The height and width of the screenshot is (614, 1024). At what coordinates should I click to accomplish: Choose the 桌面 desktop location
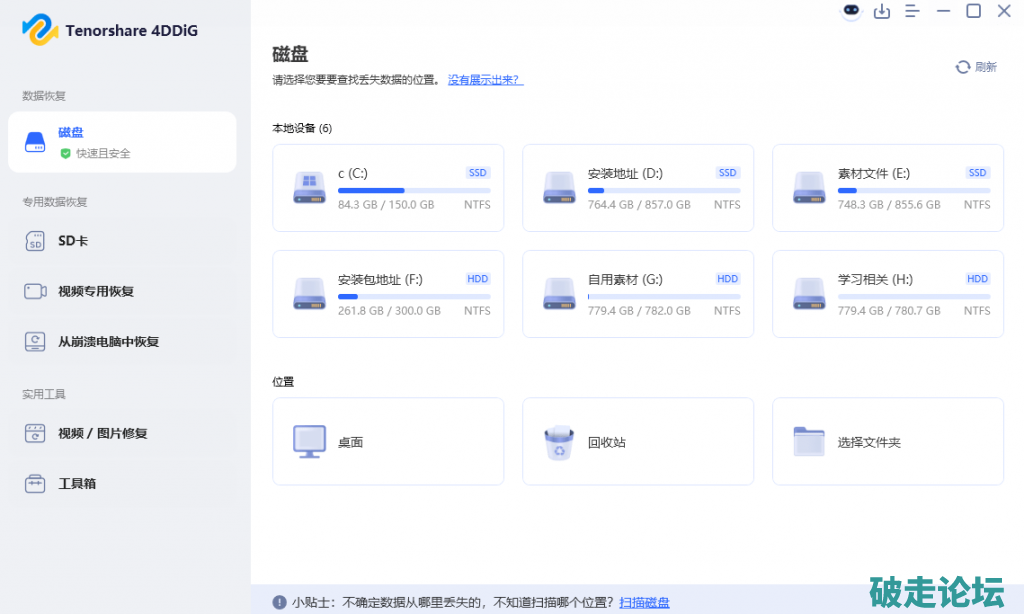pyautogui.click(x=388, y=441)
